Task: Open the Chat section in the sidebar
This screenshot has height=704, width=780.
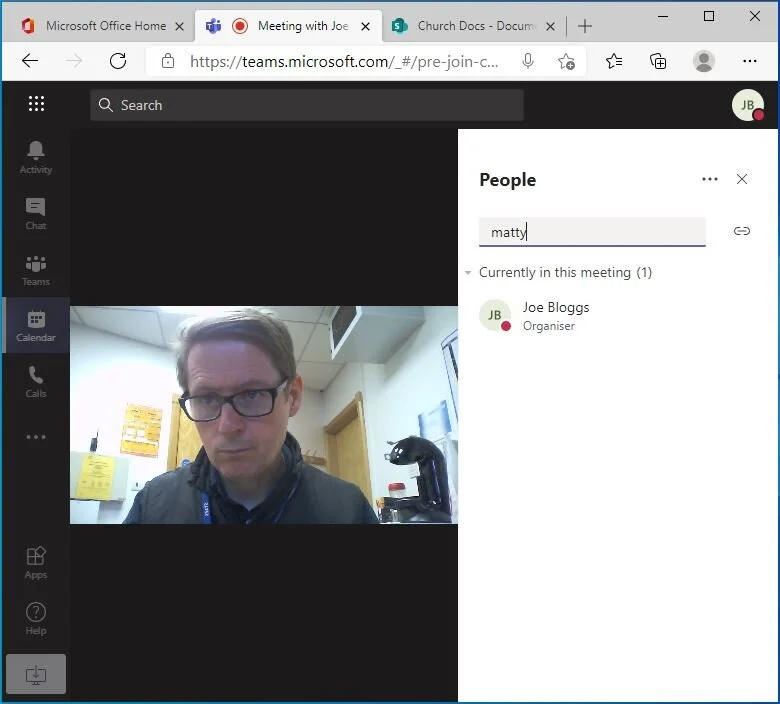Action: (x=36, y=213)
